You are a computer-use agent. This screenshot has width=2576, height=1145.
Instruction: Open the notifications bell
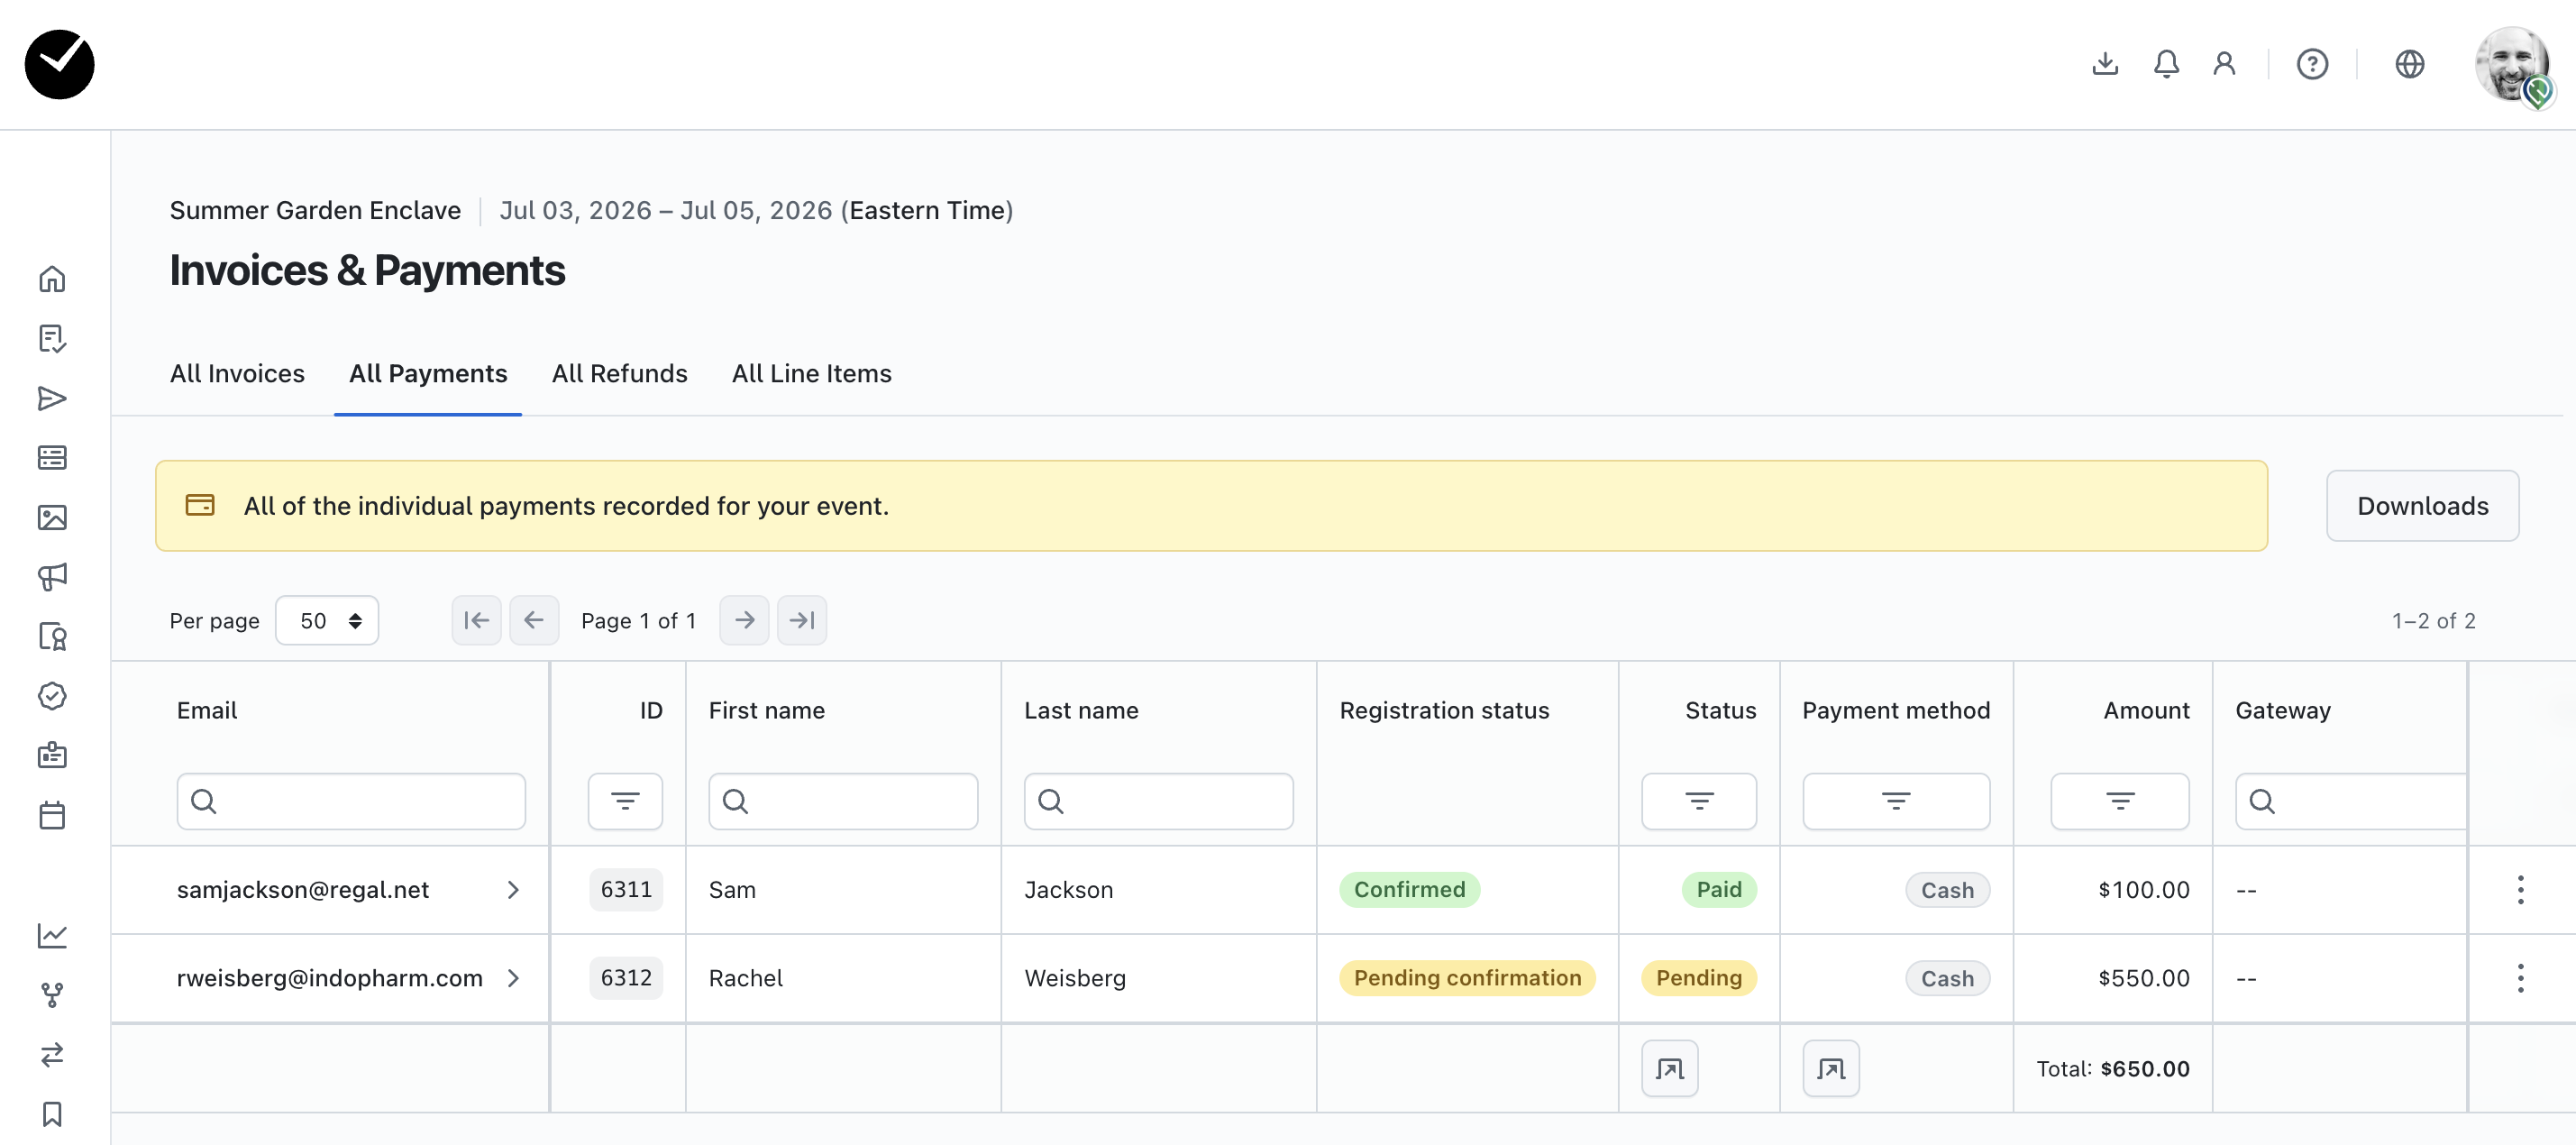[x=2166, y=64]
